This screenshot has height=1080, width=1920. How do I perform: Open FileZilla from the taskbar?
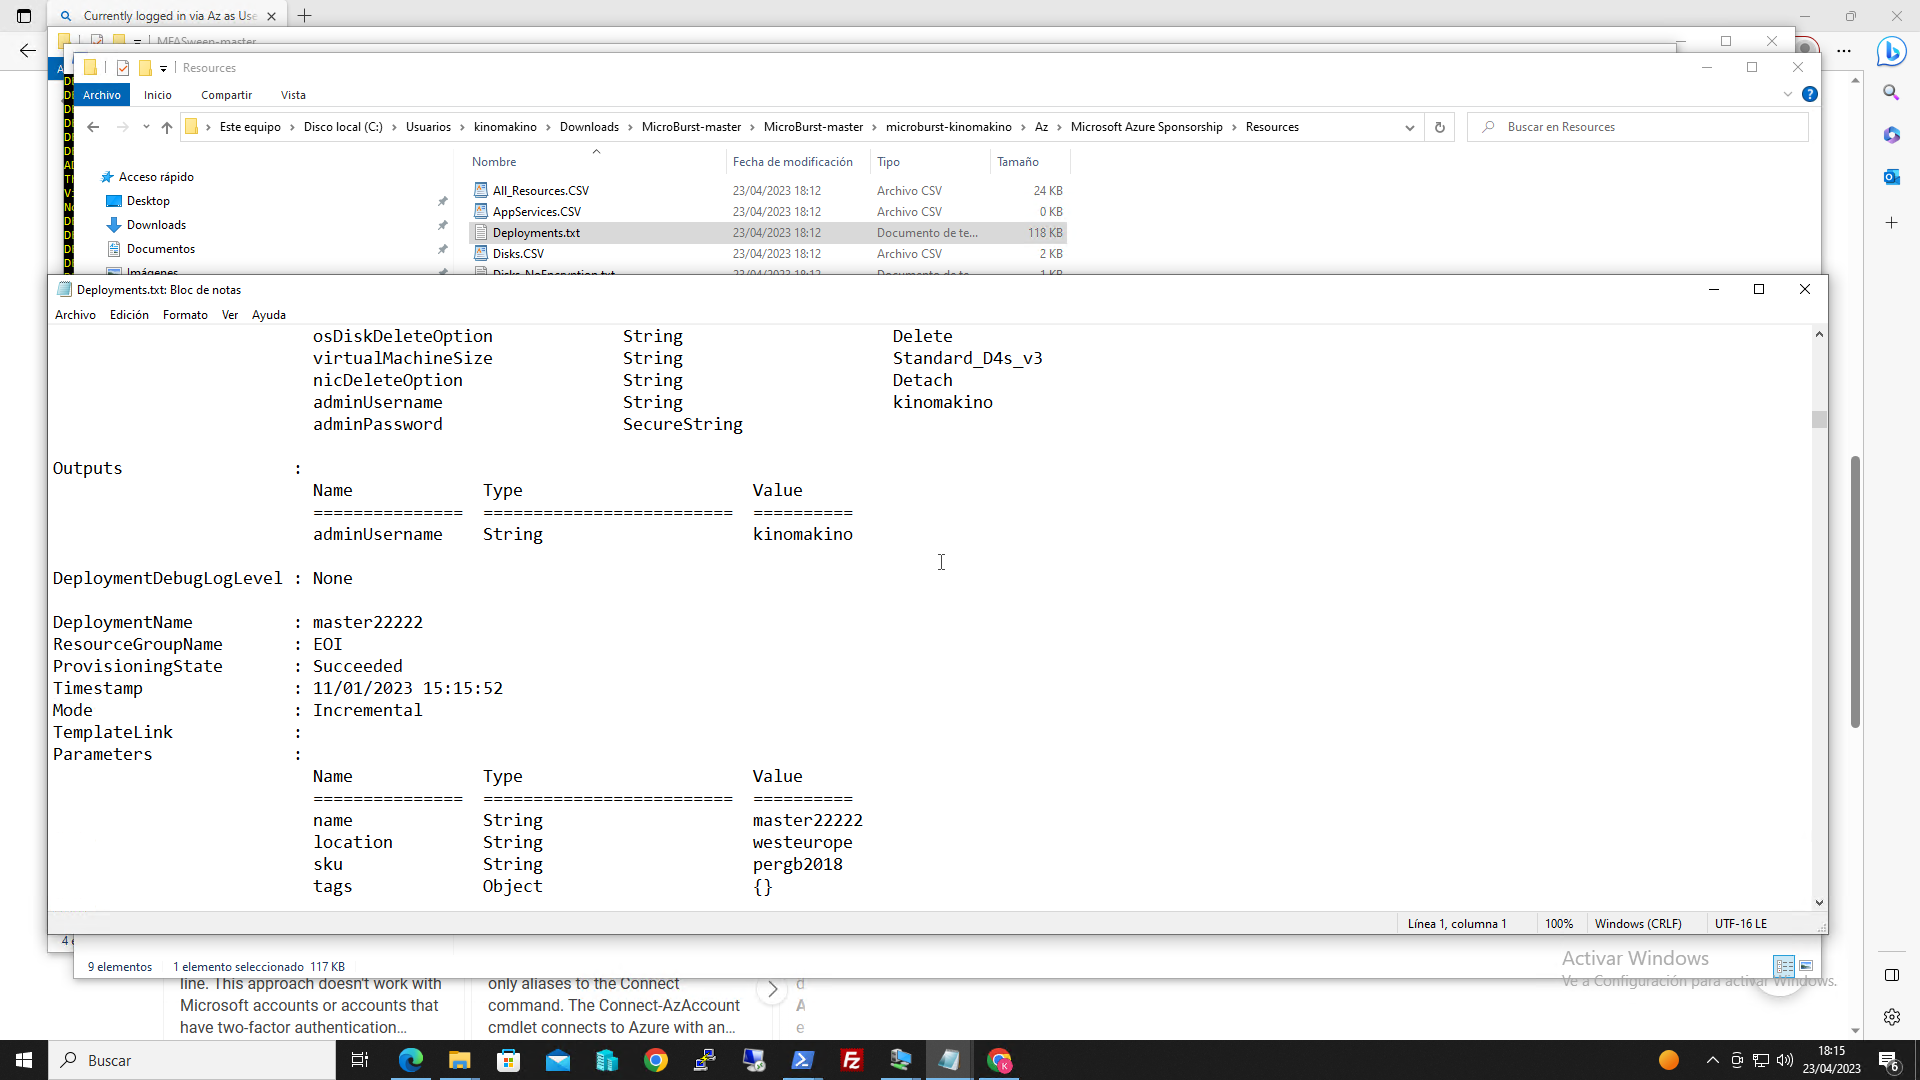coord(852,1060)
